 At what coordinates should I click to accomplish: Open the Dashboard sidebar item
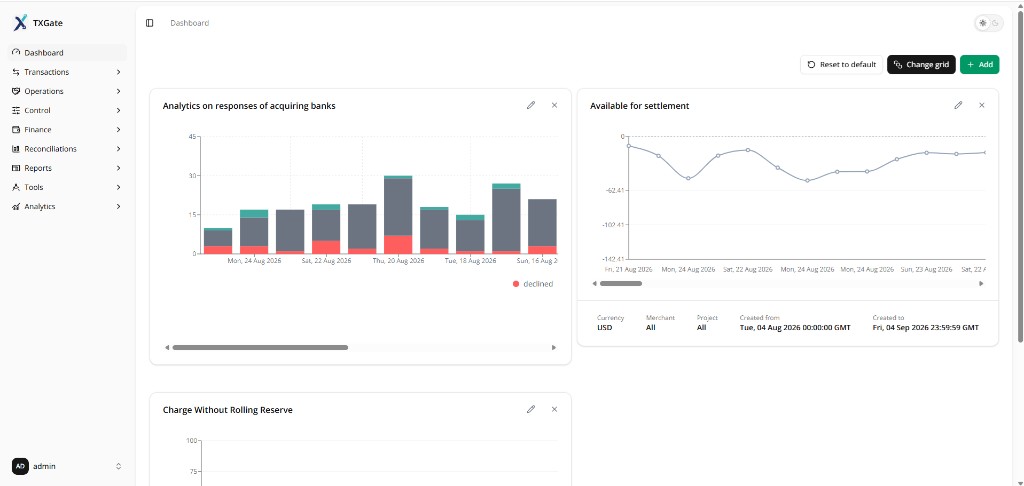[67, 53]
